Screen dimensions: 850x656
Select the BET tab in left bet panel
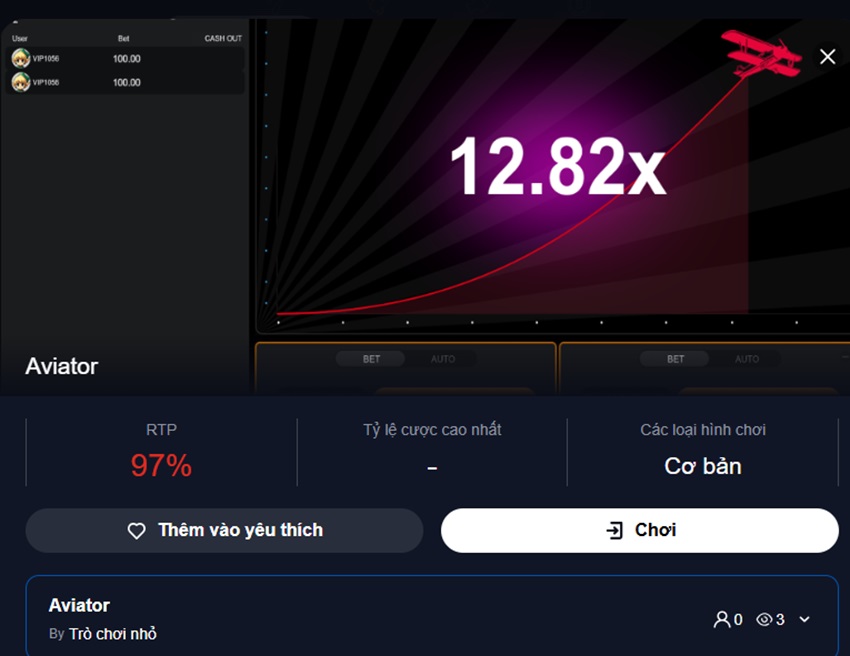pyautogui.click(x=371, y=359)
